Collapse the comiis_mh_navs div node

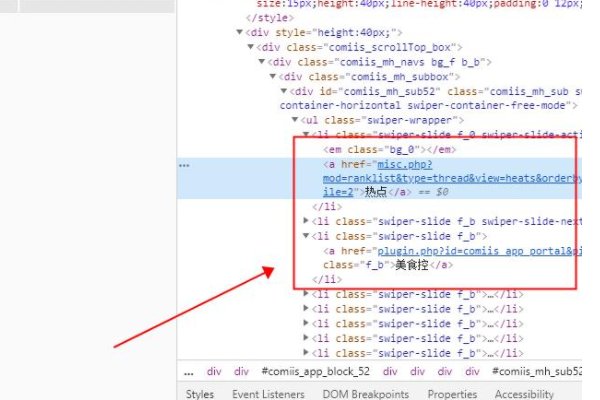tap(263, 61)
